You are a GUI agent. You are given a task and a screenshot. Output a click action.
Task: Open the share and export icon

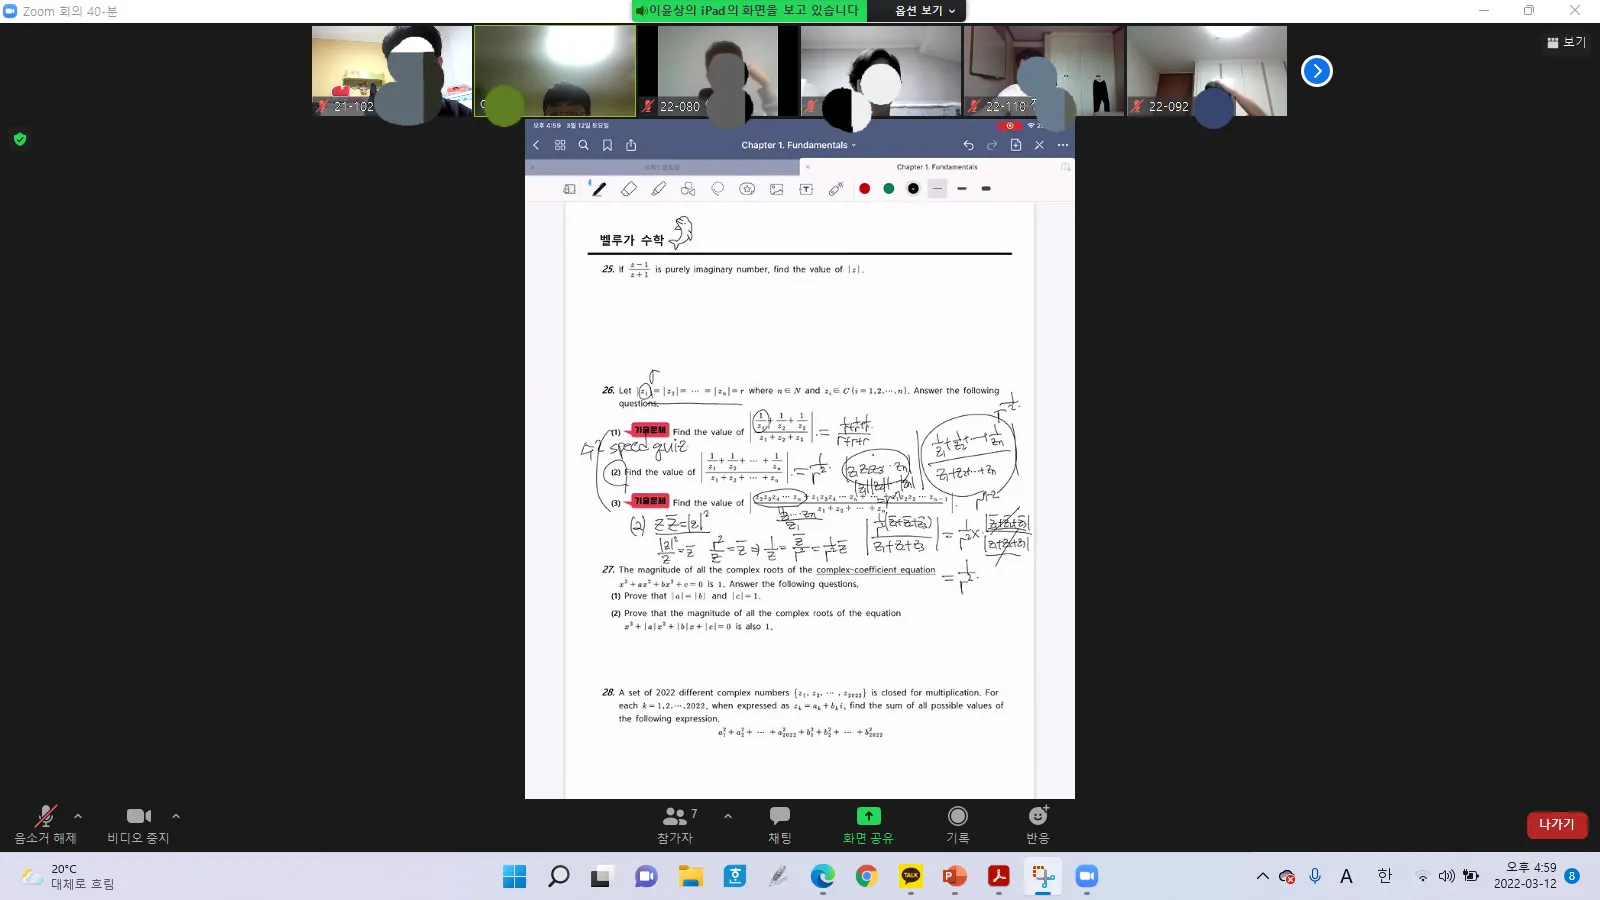tap(631, 145)
